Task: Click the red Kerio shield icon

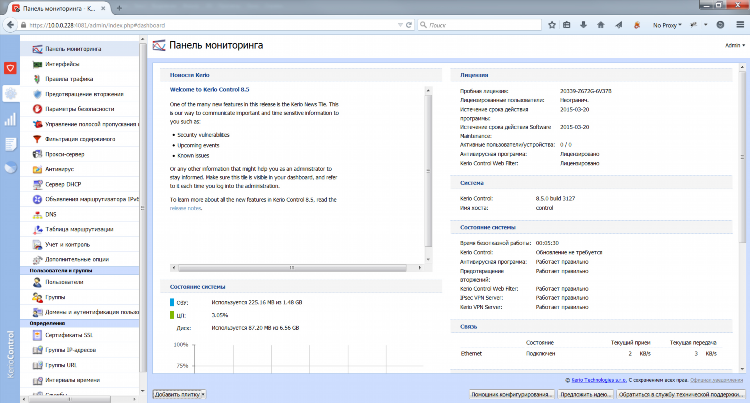Action: click(x=10, y=68)
